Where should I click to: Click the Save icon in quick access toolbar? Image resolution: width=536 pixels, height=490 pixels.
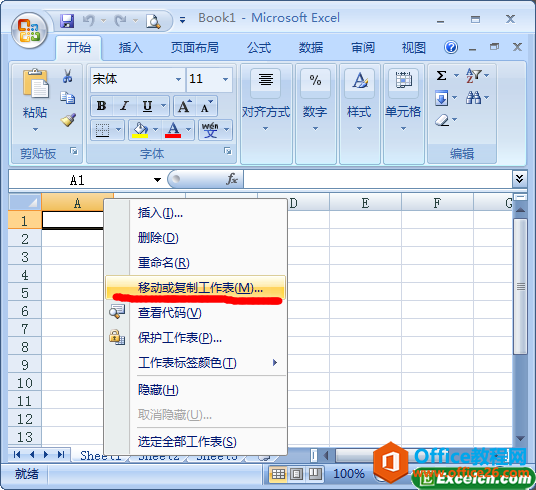pyautogui.click(x=67, y=21)
